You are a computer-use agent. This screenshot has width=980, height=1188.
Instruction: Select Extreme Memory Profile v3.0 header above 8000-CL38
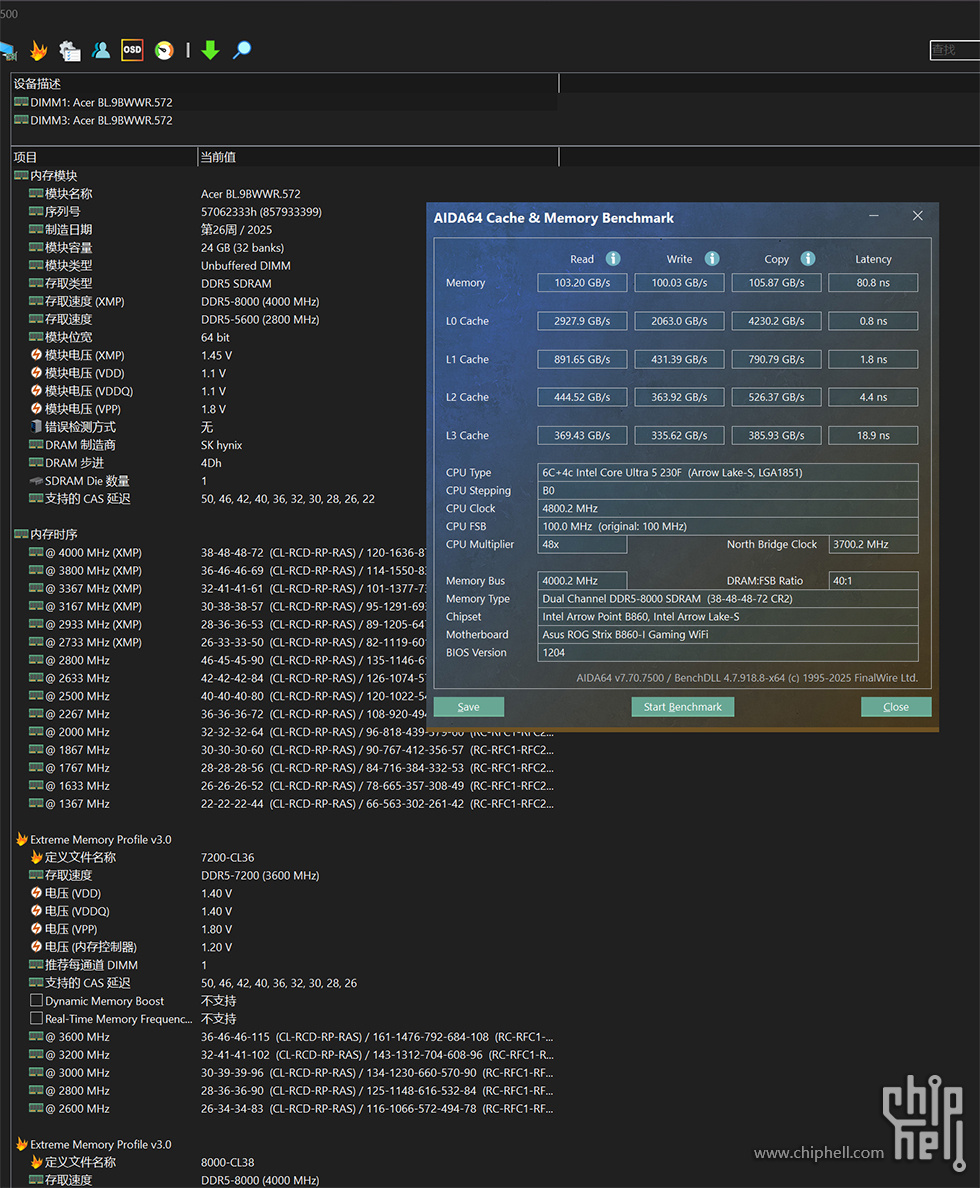(94, 1144)
